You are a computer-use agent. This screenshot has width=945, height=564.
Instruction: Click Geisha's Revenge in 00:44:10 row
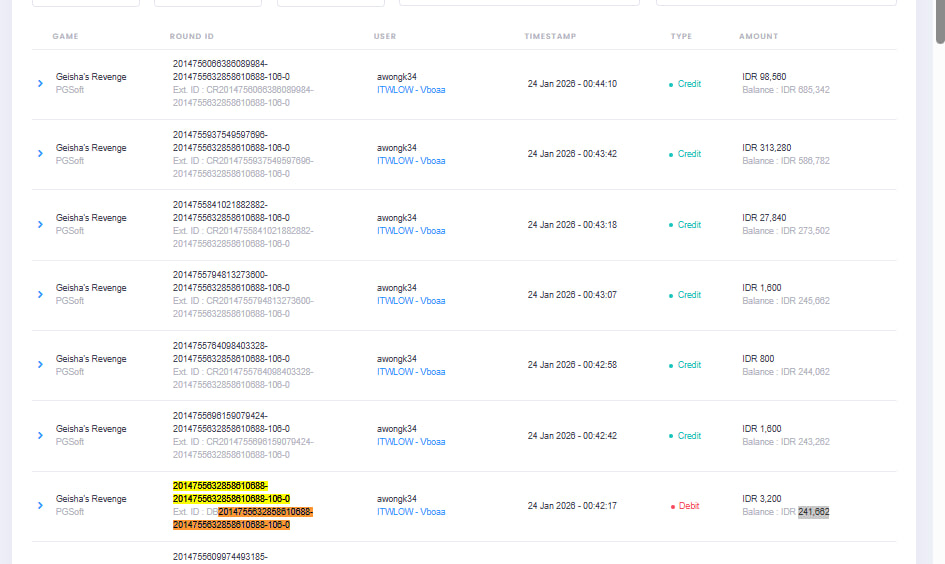[91, 77]
